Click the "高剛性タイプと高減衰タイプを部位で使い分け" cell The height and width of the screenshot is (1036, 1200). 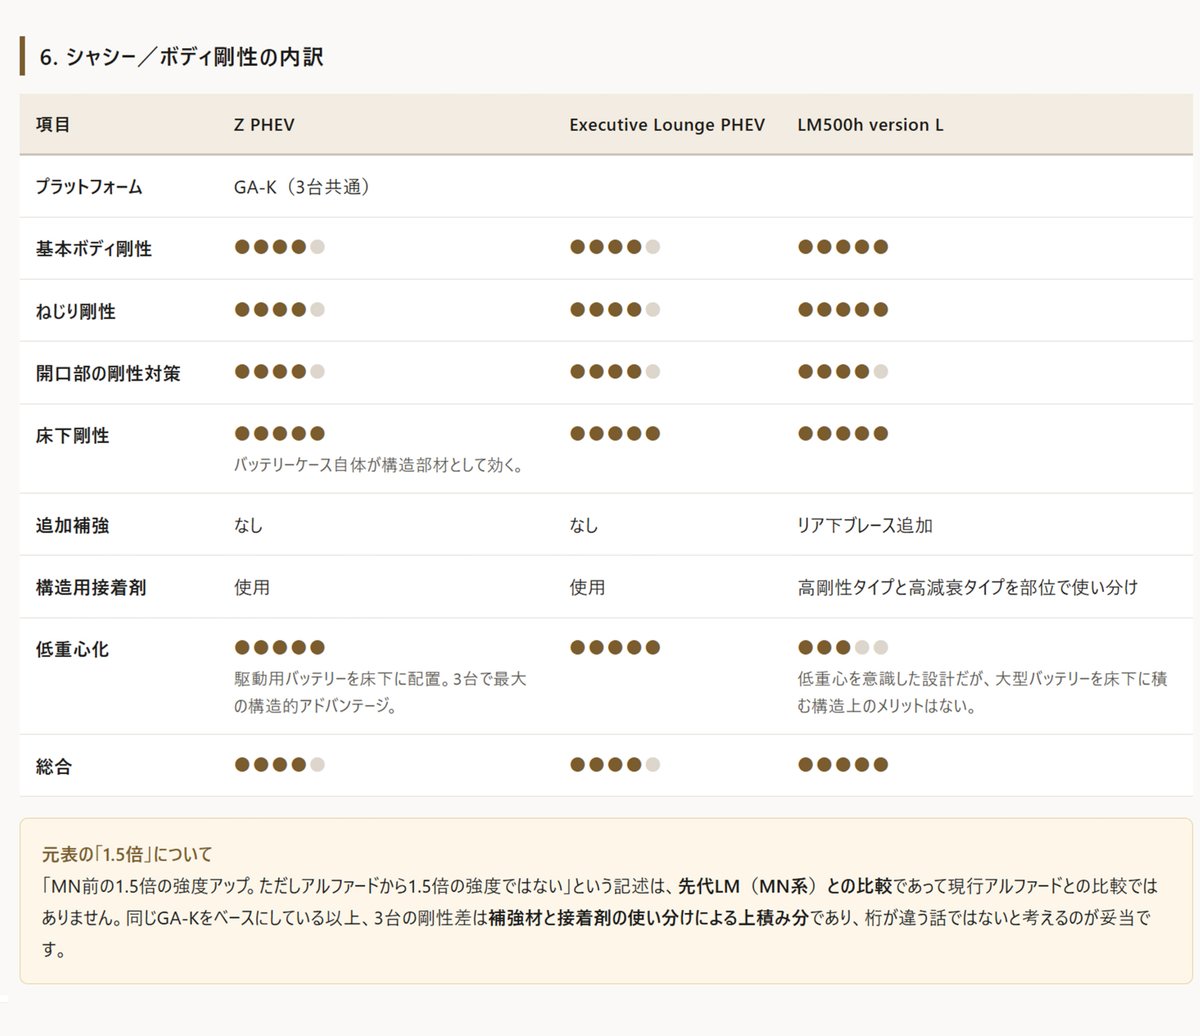[x=968, y=587]
